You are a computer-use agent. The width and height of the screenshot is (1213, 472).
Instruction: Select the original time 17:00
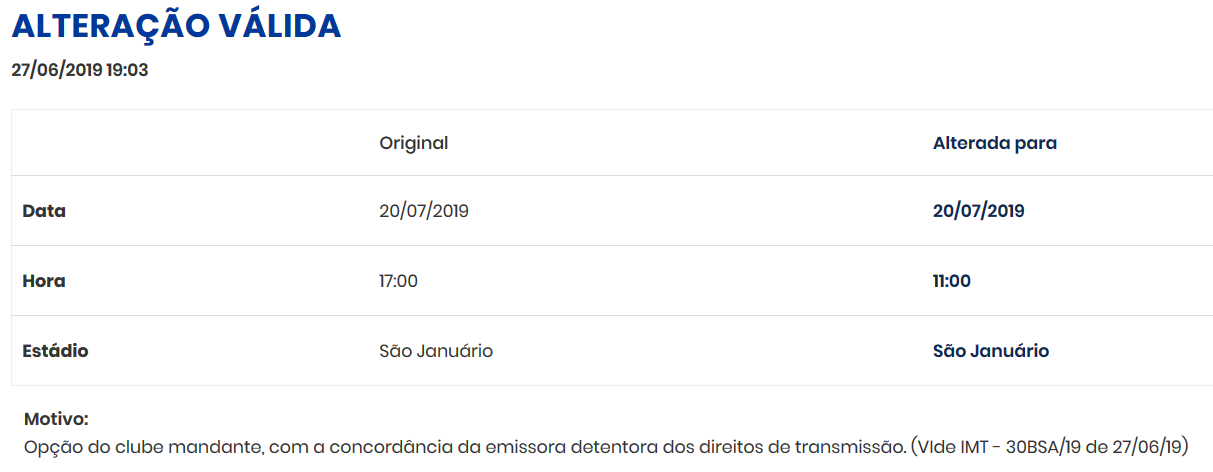(x=398, y=281)
